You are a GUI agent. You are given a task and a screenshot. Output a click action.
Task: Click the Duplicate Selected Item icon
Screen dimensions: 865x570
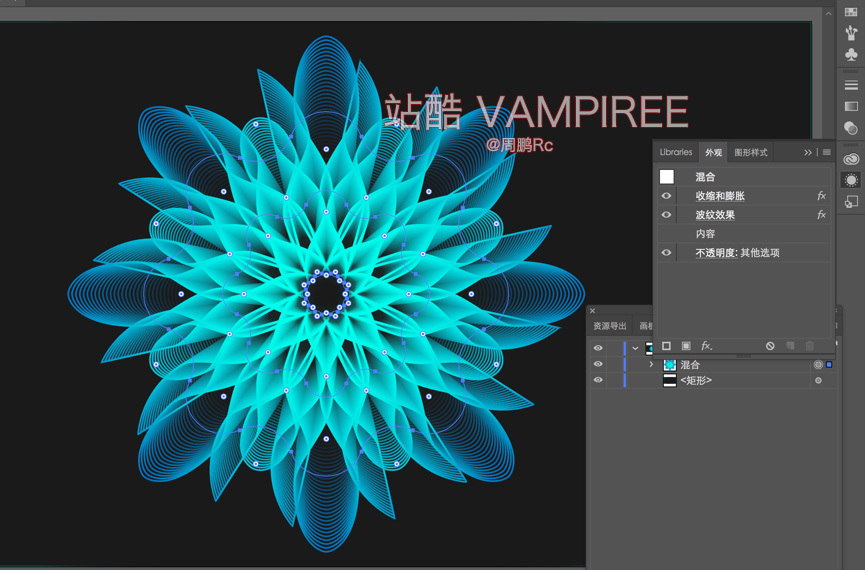pyautogui.click(x=790, y=346)
